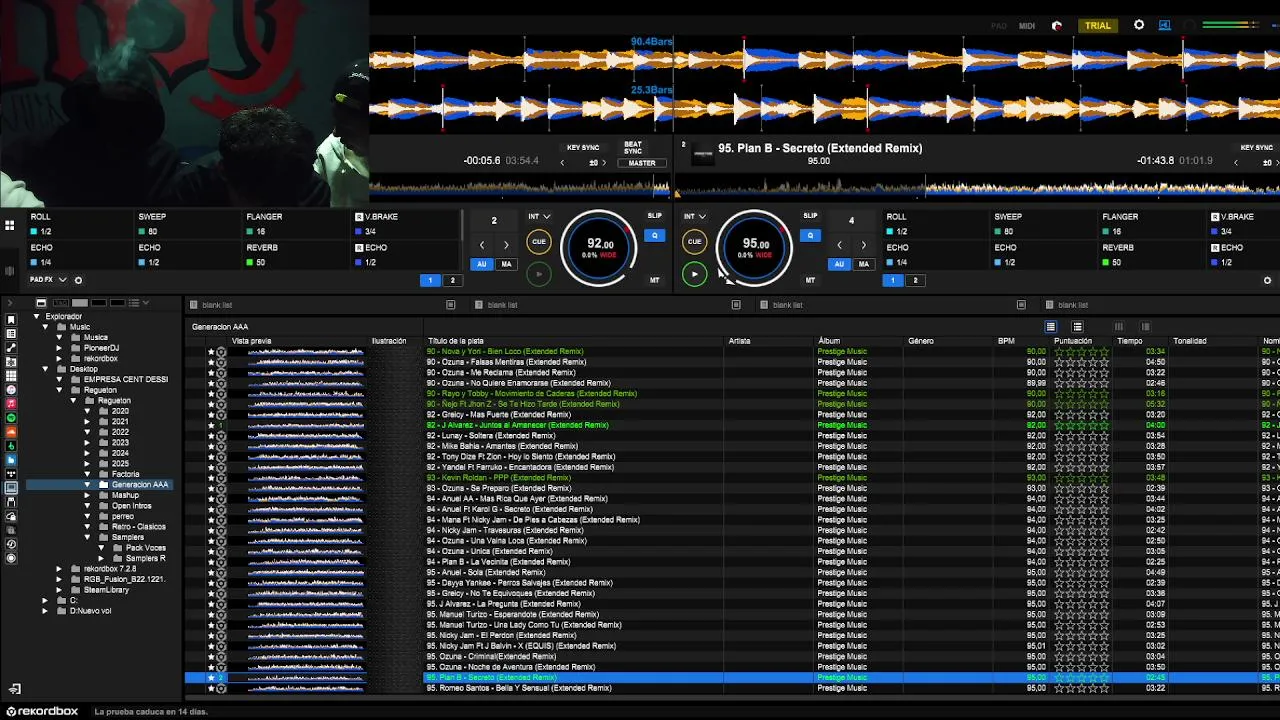Click the record icon next to TRIAL
Viewport: 1280px width, 720px height.
point(1057,26)
